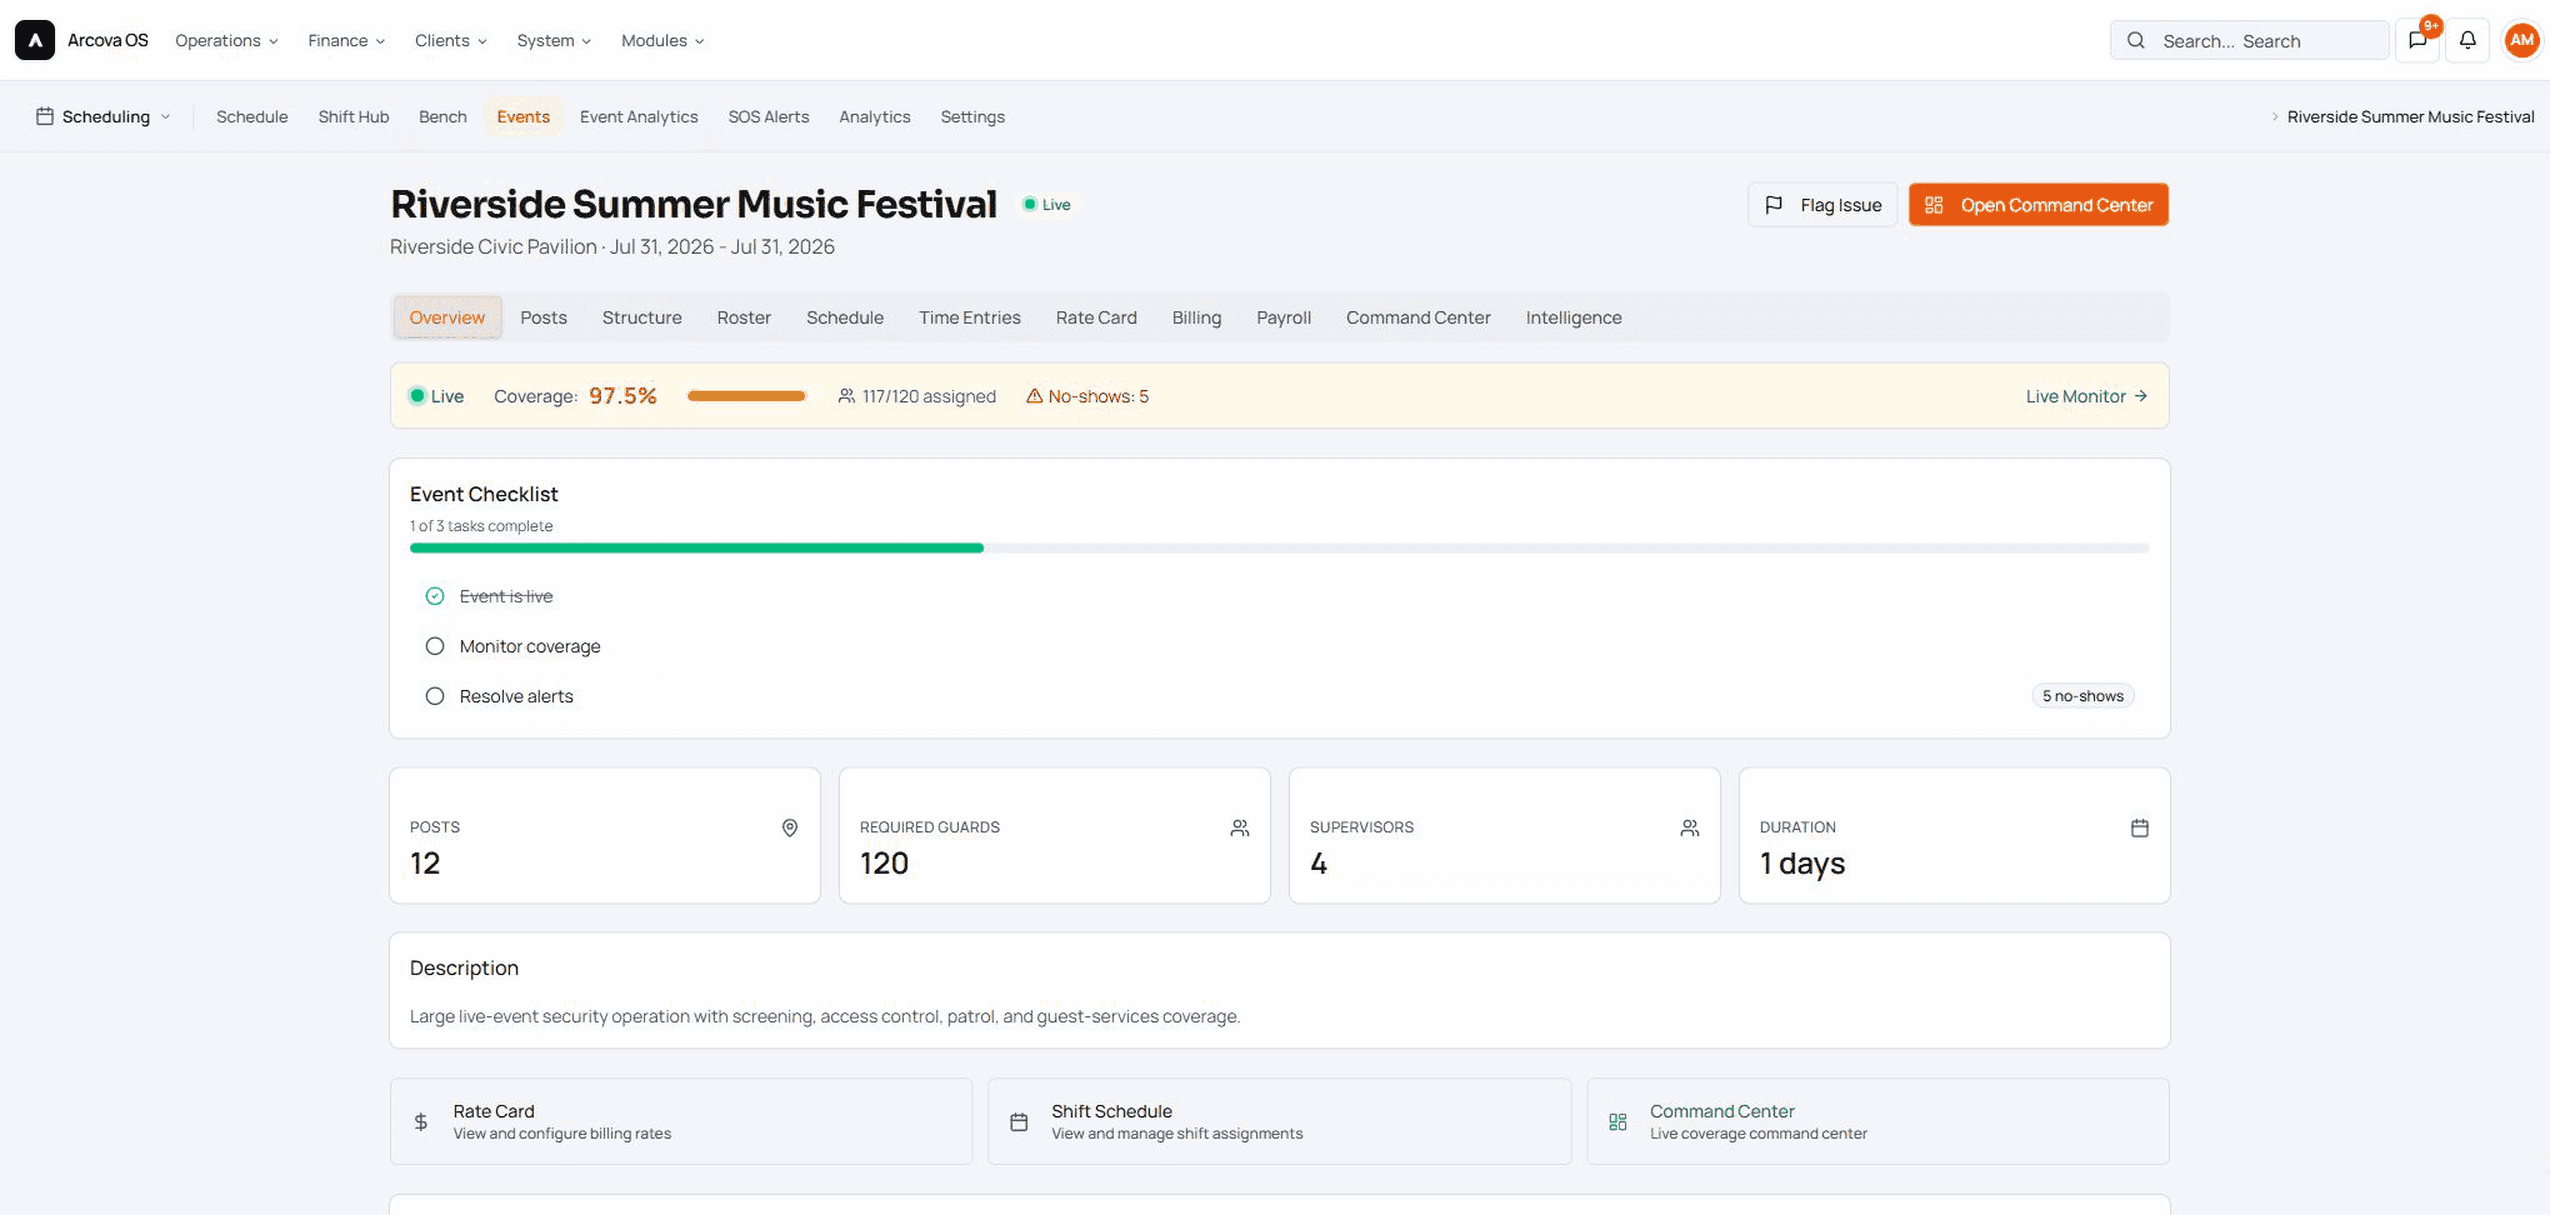Click the calendar icon on Duration card

tap(2139, 828)
